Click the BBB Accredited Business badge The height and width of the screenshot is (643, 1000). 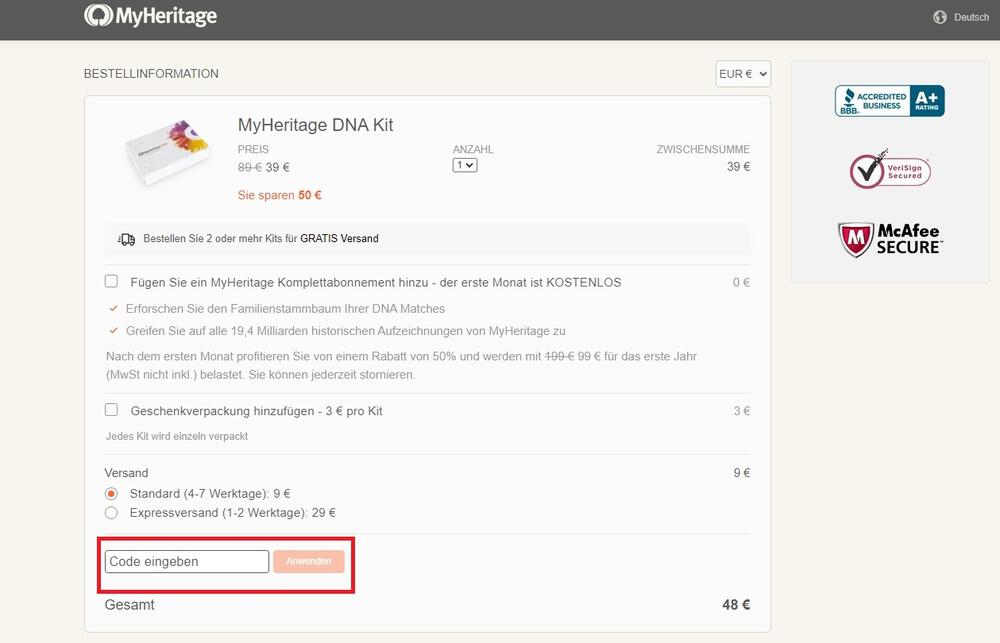point(890,101)
